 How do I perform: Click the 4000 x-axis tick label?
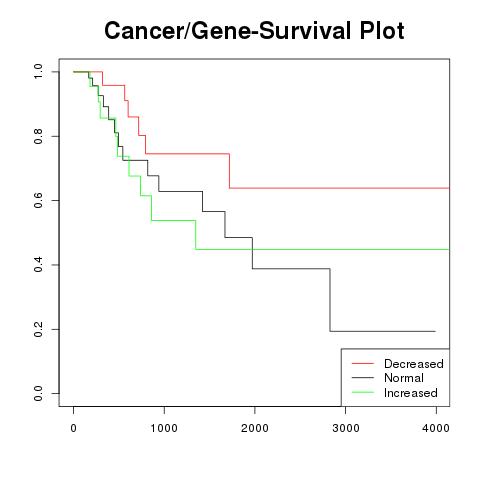tap(436, 428)
